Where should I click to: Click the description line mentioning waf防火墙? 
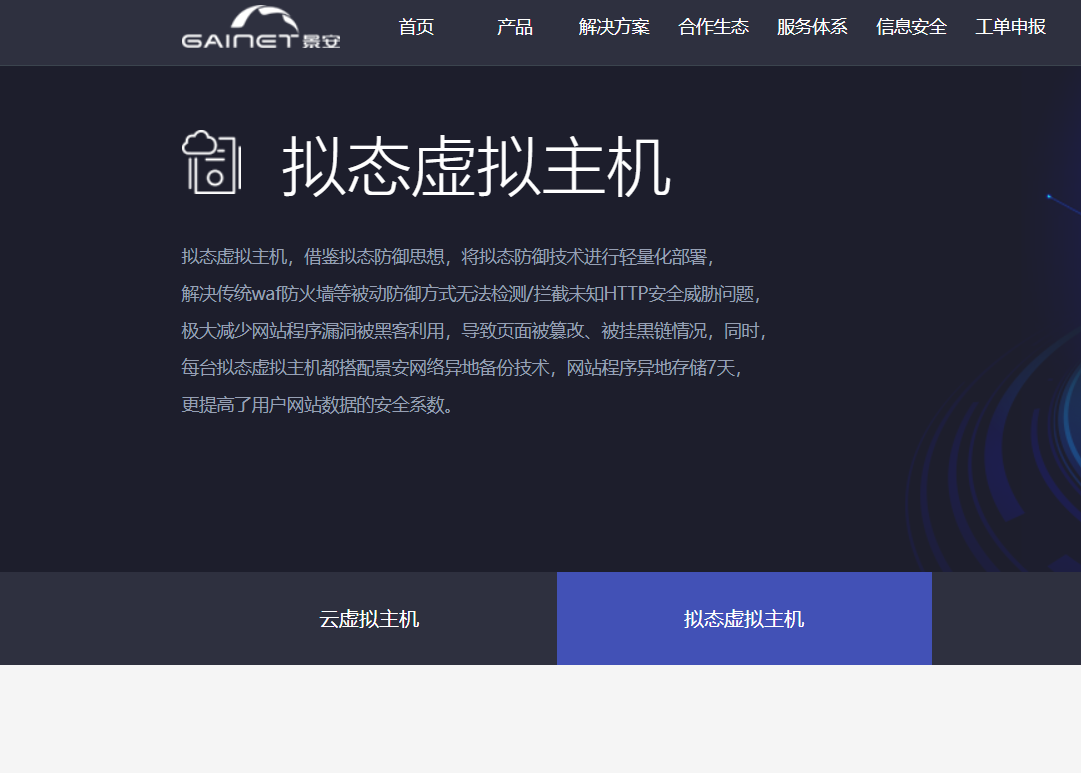click(x=471, y=294)
